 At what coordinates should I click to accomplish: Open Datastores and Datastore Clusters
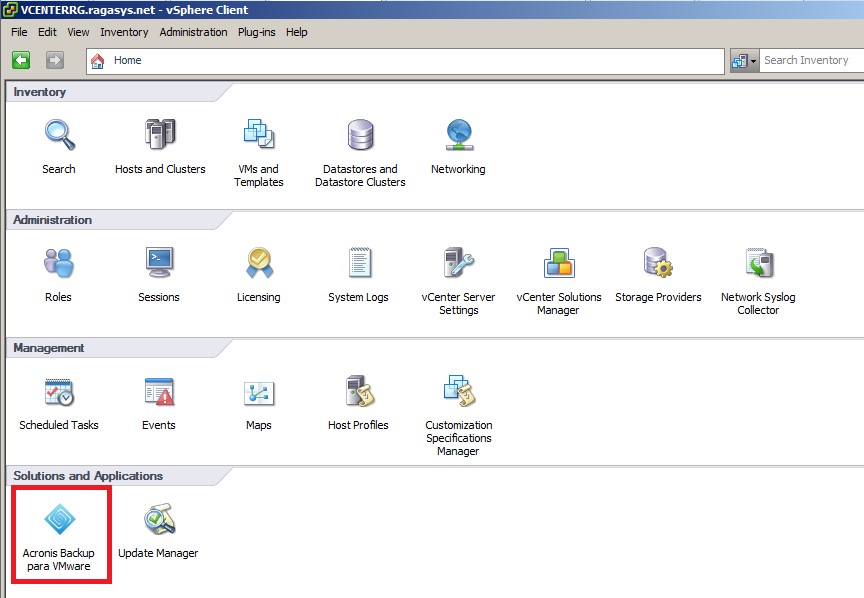point(360,134)
